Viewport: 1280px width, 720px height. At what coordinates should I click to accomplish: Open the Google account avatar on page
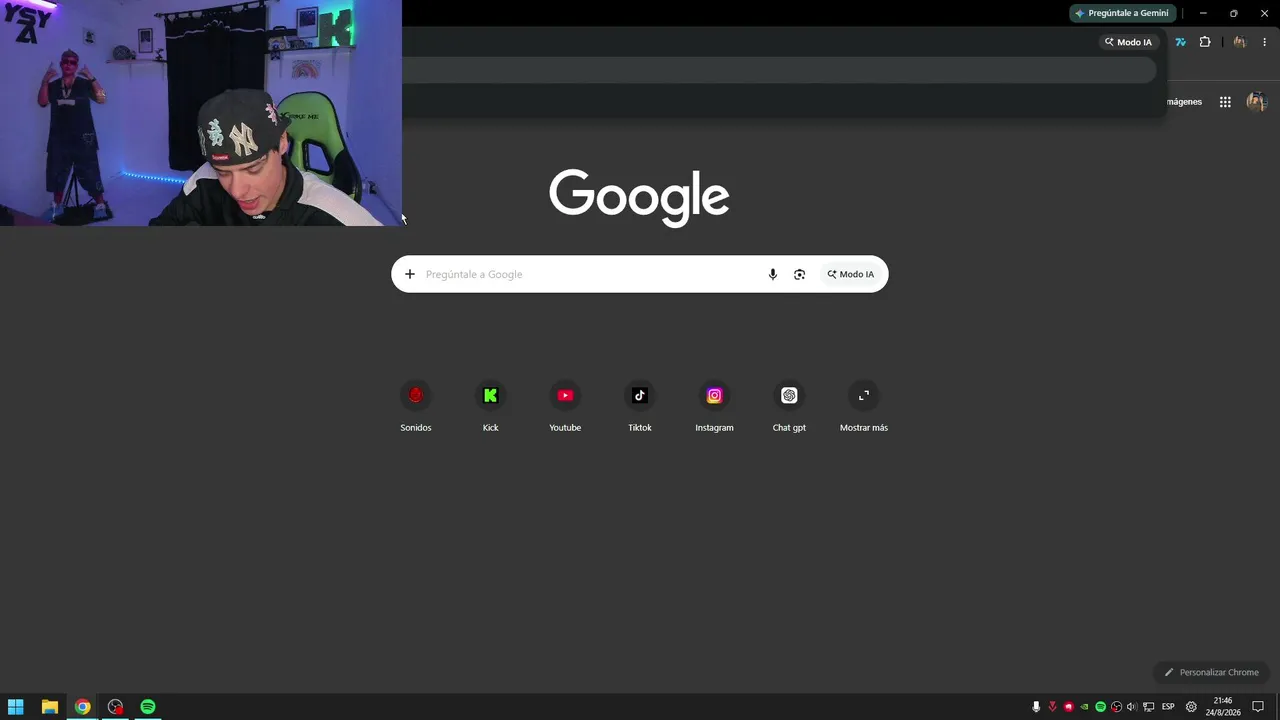pos(1257,102)
